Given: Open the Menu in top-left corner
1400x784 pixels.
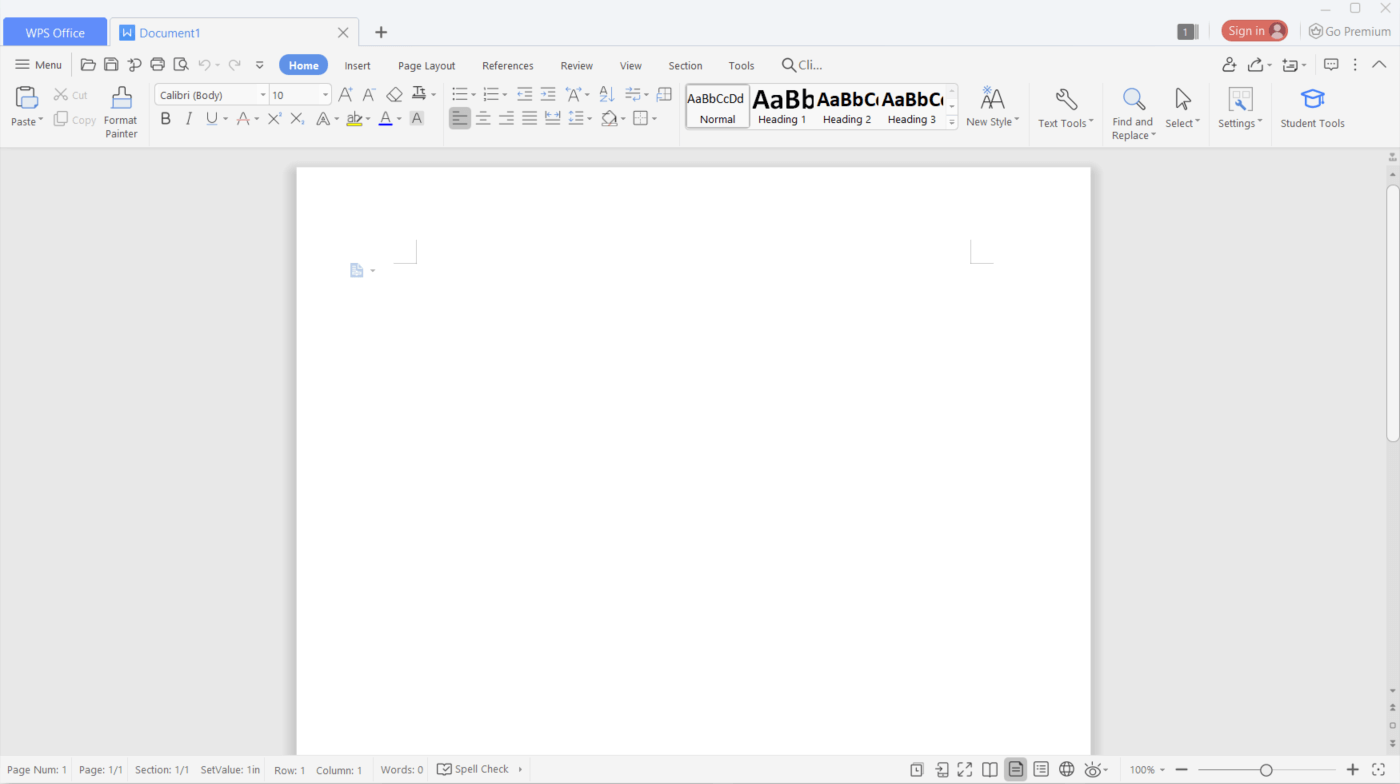Looking at the screenshot, I should pos(38,64).
